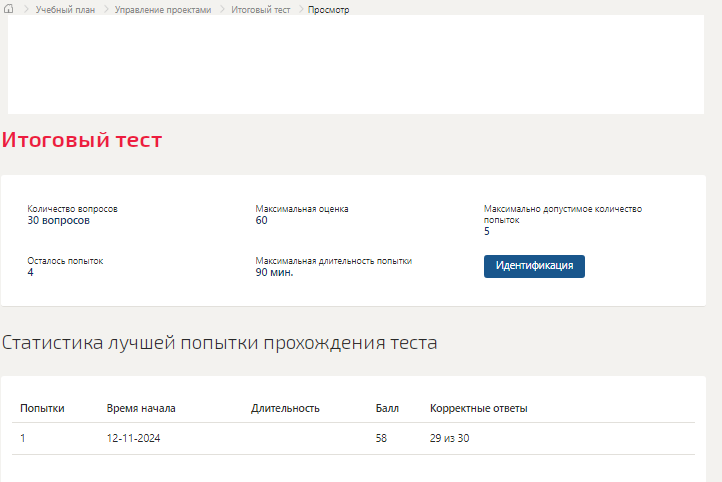722x482 pixels.
Task: Click the home icon in the breadcrumb
Action: point(9,9)
